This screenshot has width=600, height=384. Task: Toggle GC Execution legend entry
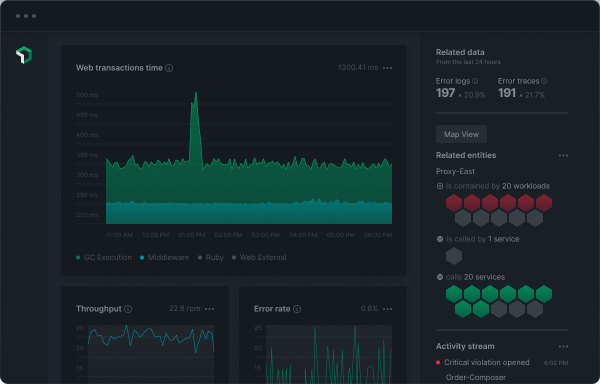click(x=104, y=257)
